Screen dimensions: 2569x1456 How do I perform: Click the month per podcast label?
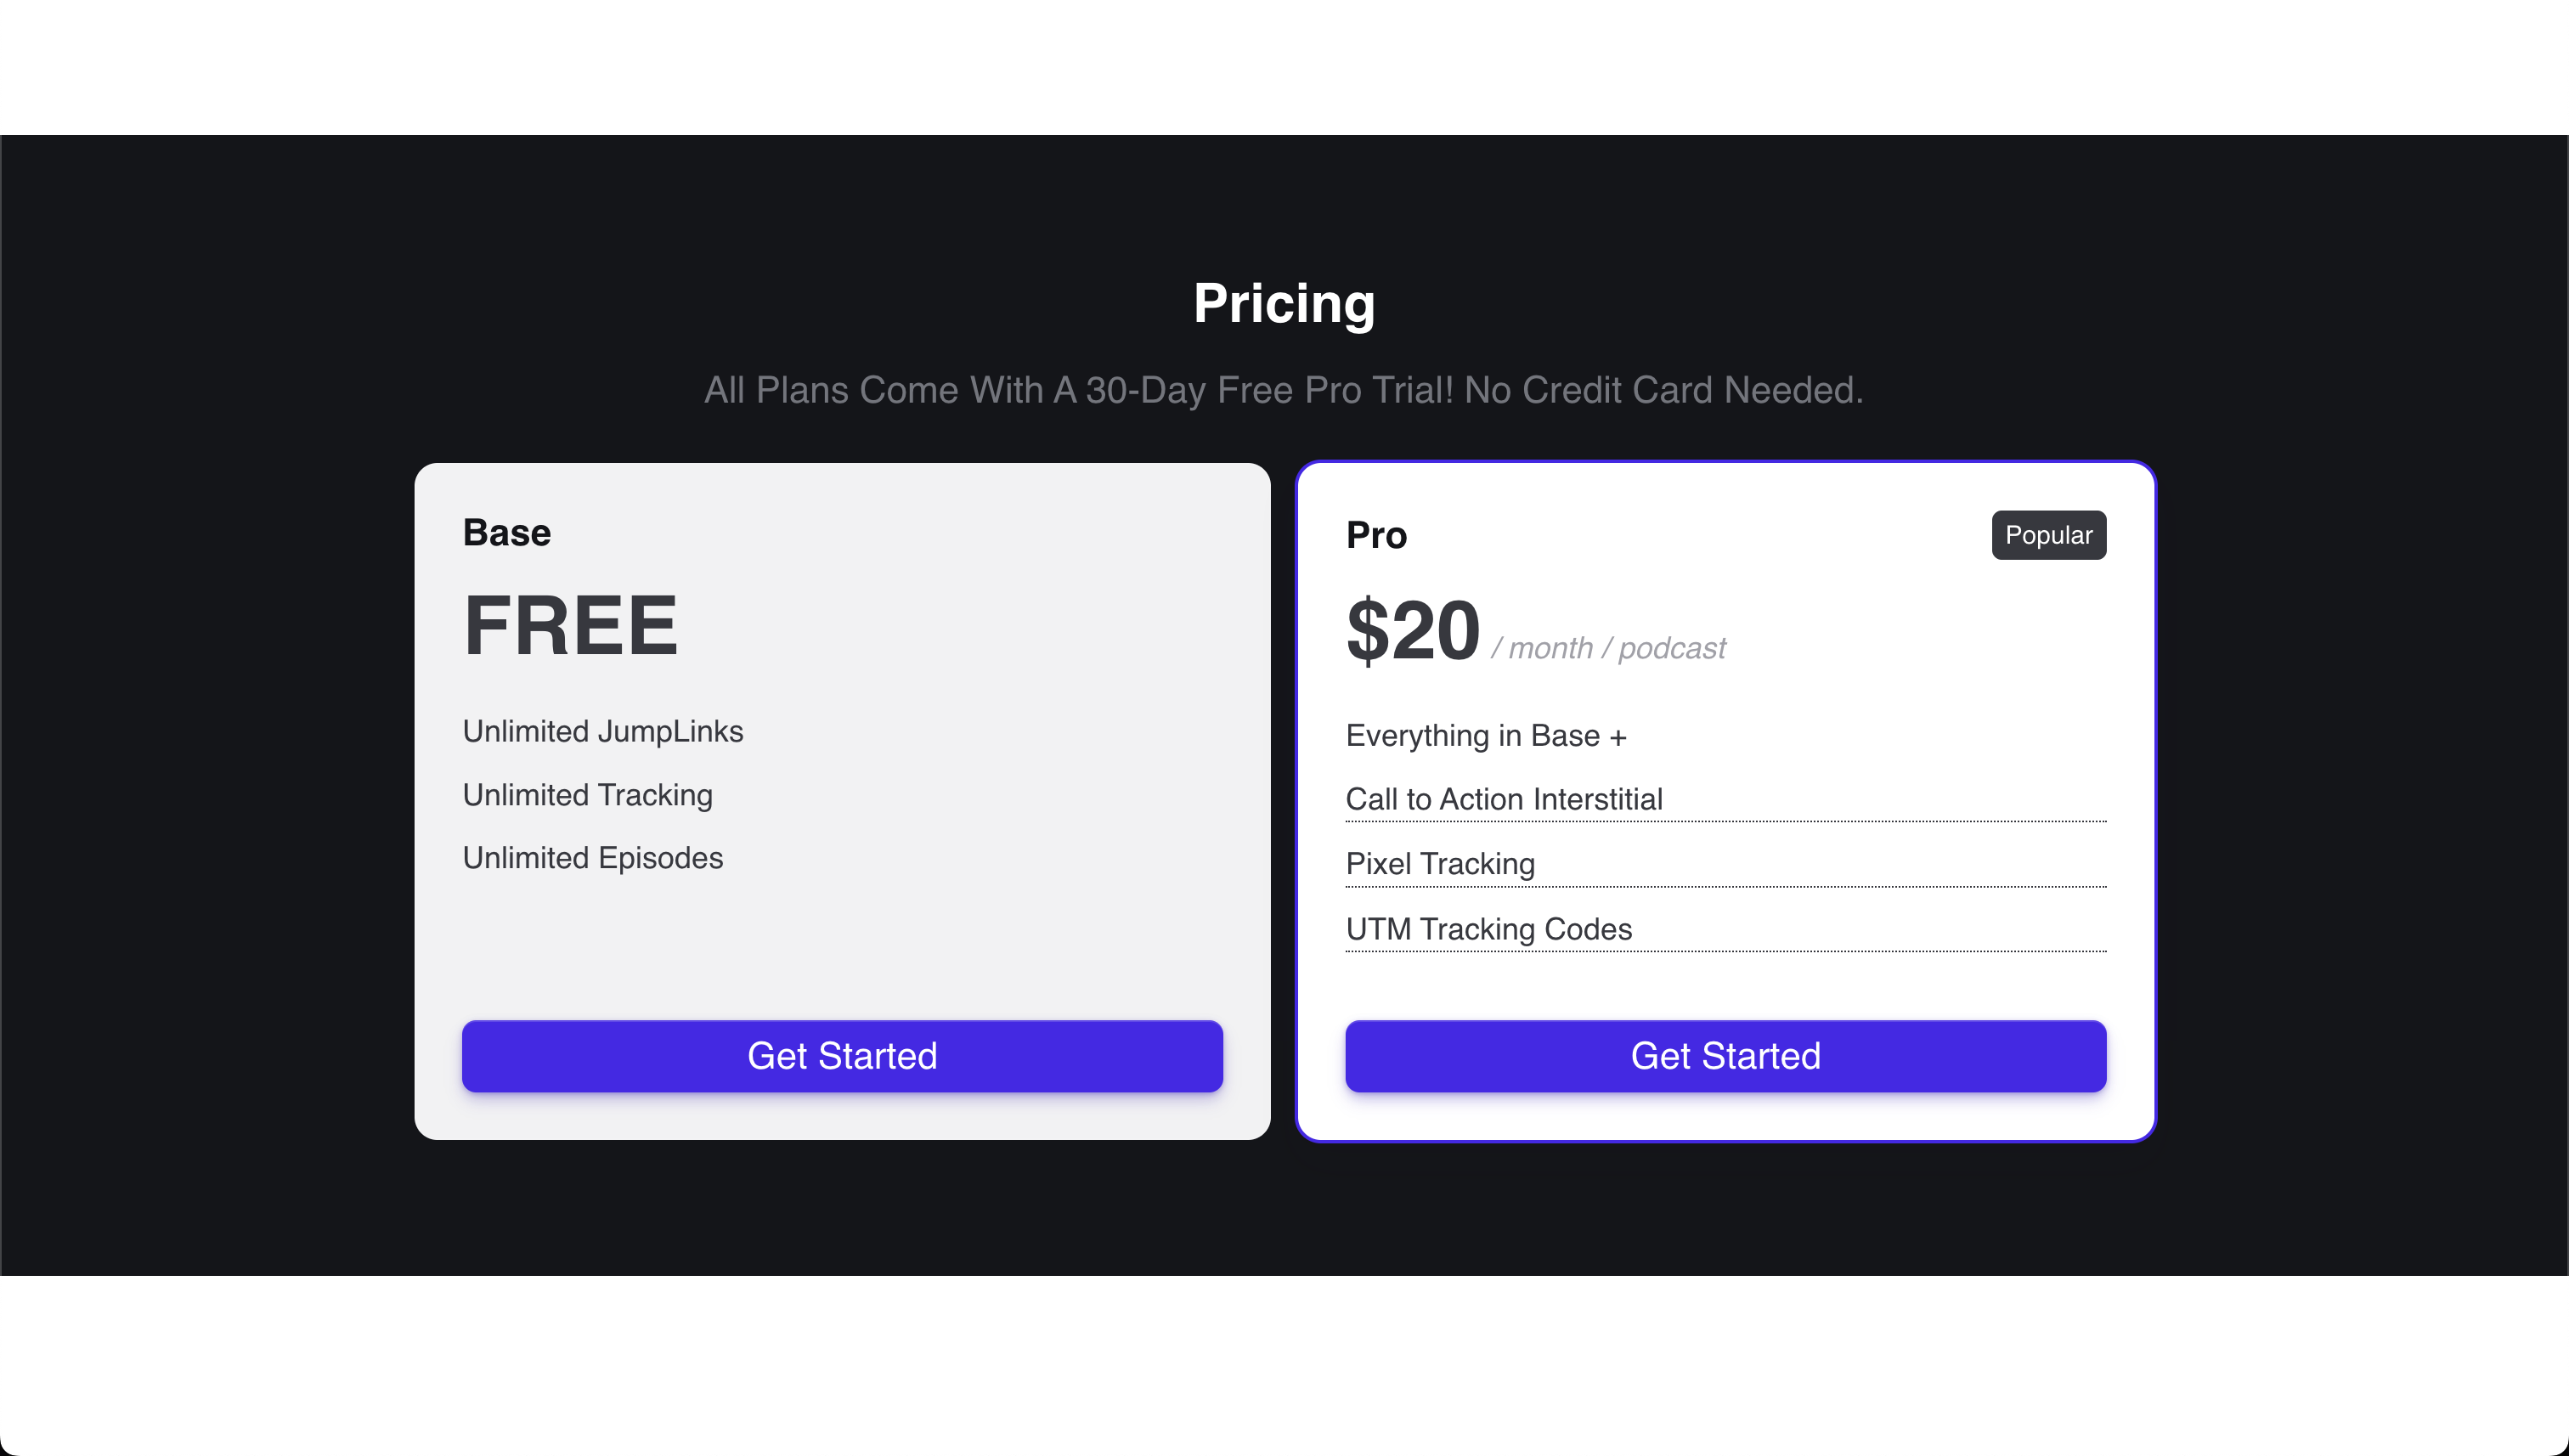[x=1608, y=647]
